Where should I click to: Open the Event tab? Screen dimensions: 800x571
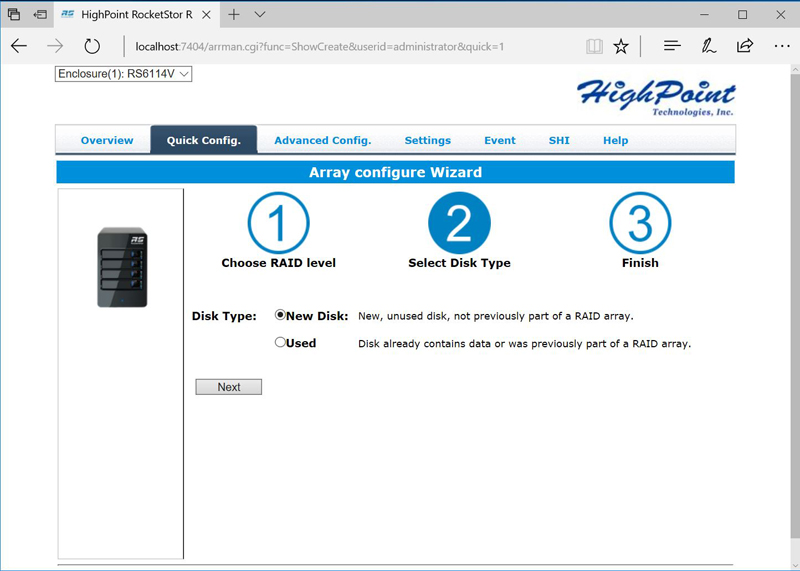tap(500, 140)
